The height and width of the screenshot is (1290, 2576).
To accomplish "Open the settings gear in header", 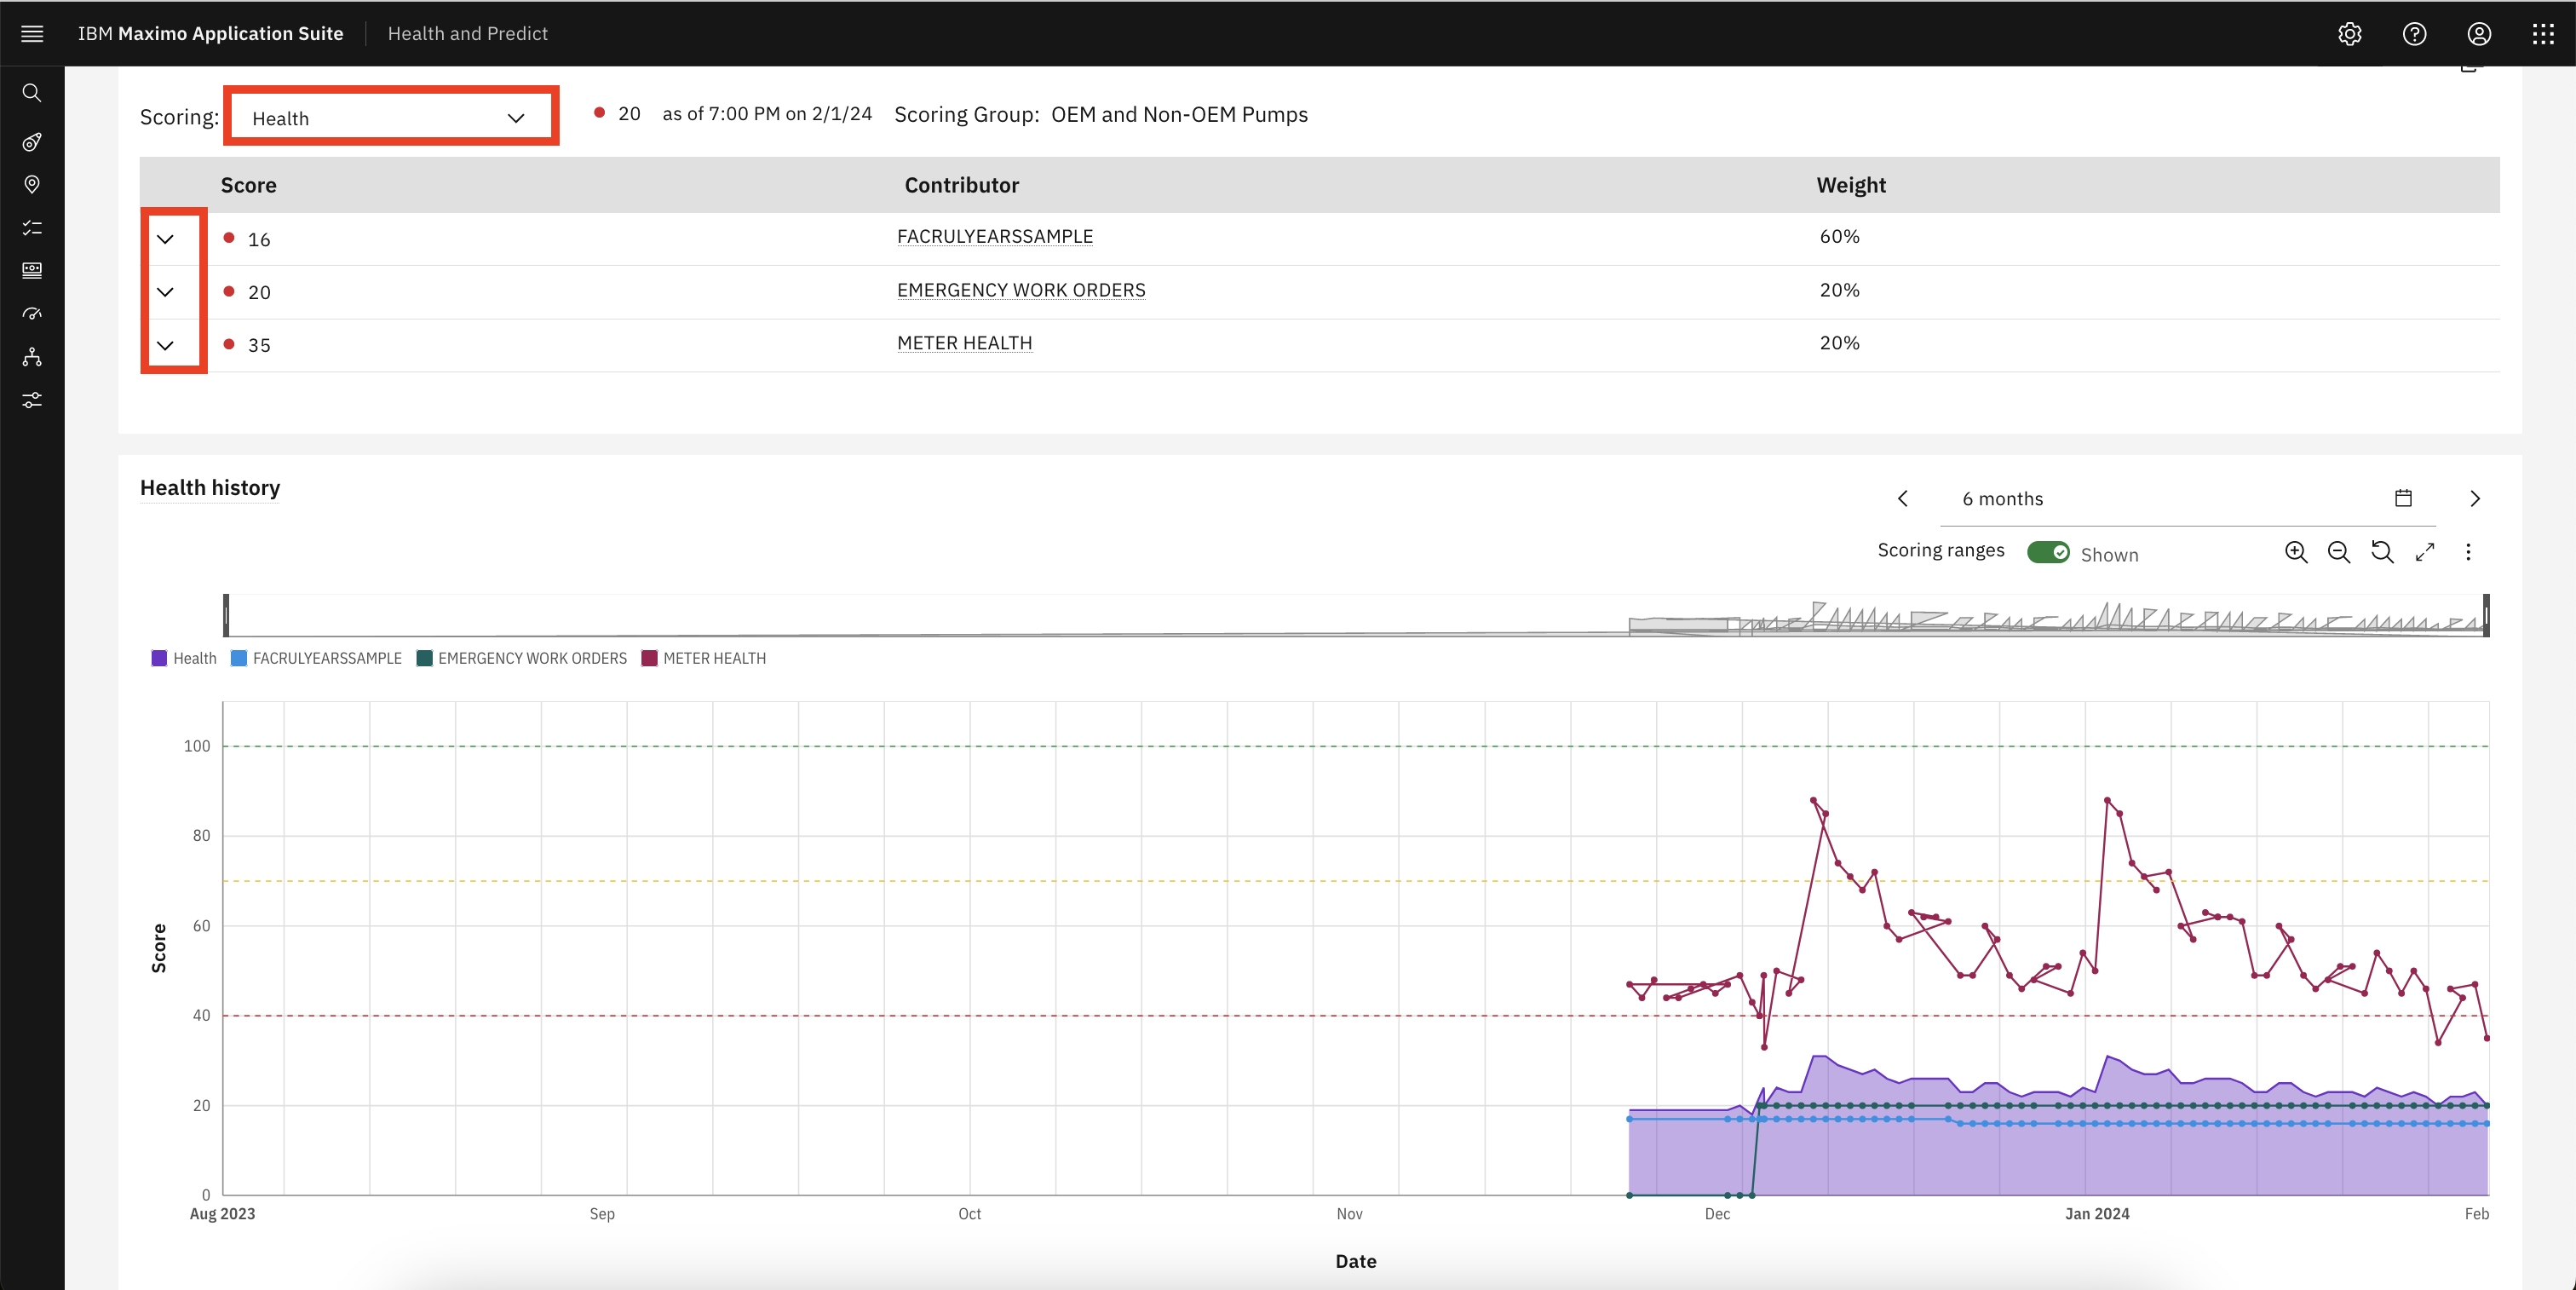I will coord(2350,33).
